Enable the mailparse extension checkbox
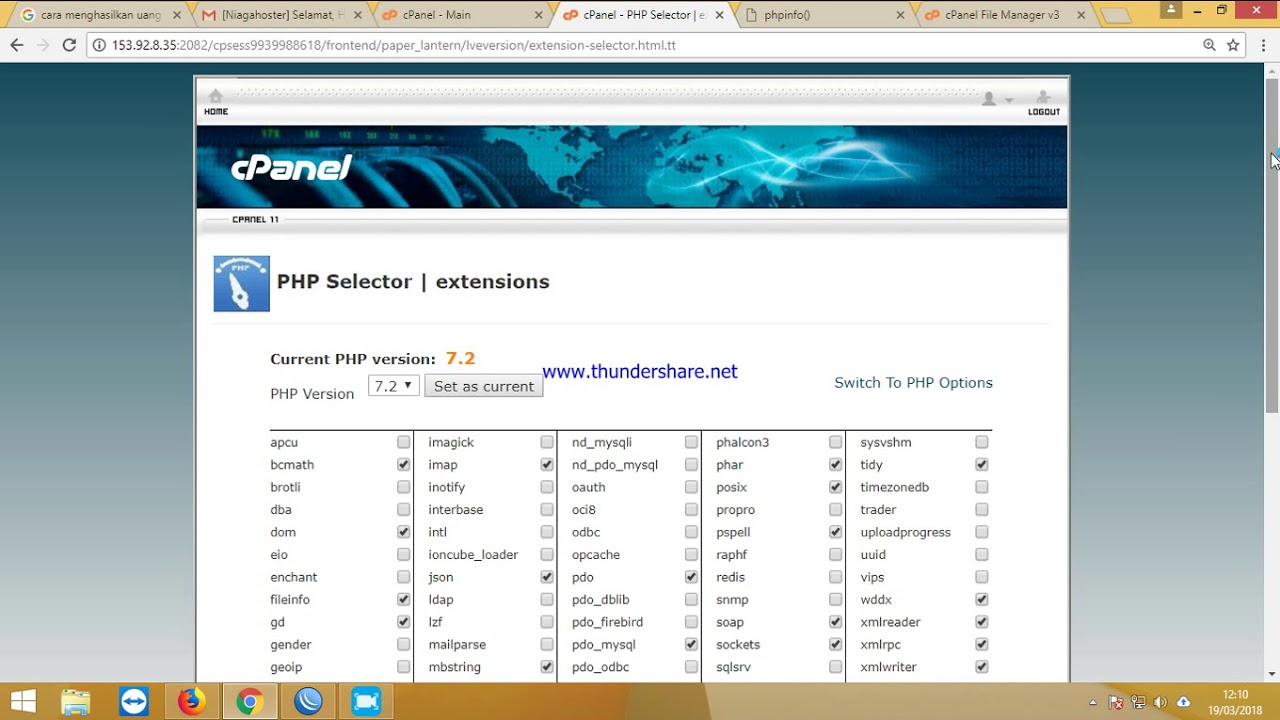Image resolution: width=1280 pixels, height=720 pixels. point(547,645)
